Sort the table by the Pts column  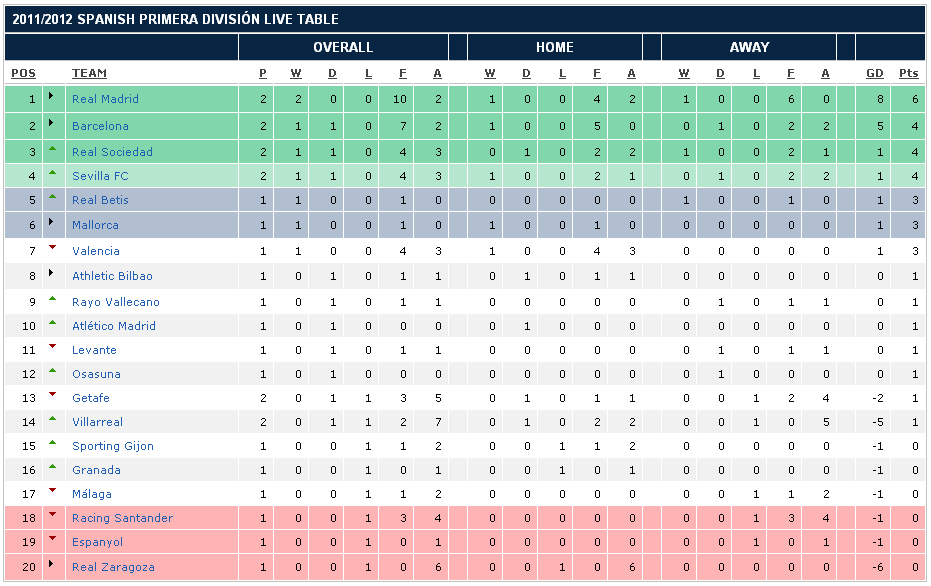pyautogui.click(x=908, y=73)
